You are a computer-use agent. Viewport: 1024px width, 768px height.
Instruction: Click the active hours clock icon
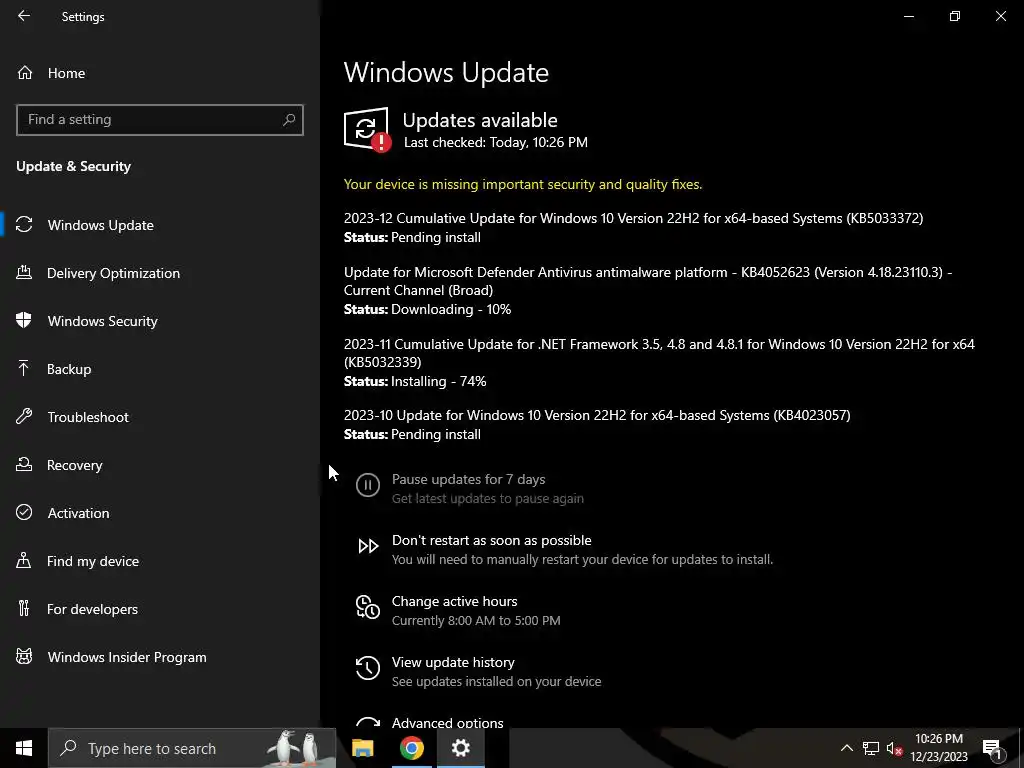coord(368,607)
